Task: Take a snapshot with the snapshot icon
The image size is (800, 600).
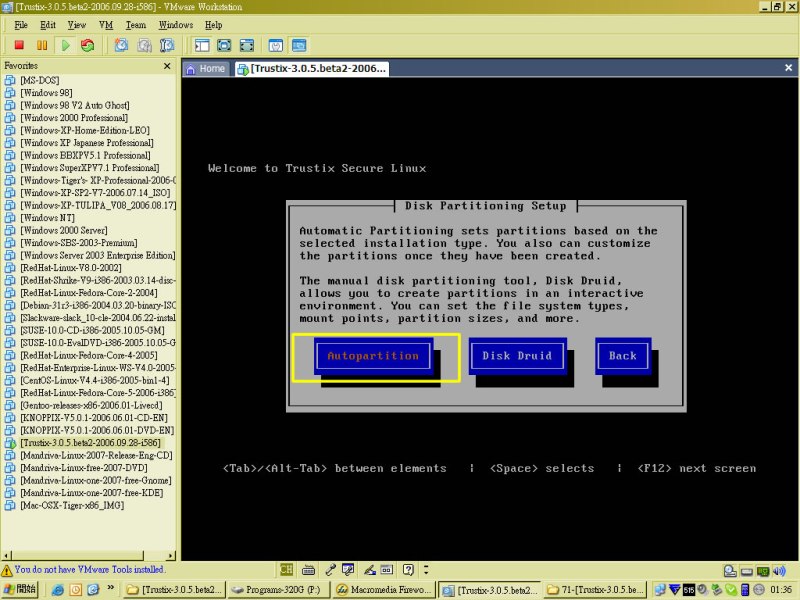Action: pyautogui.click(x=121, y=45)
